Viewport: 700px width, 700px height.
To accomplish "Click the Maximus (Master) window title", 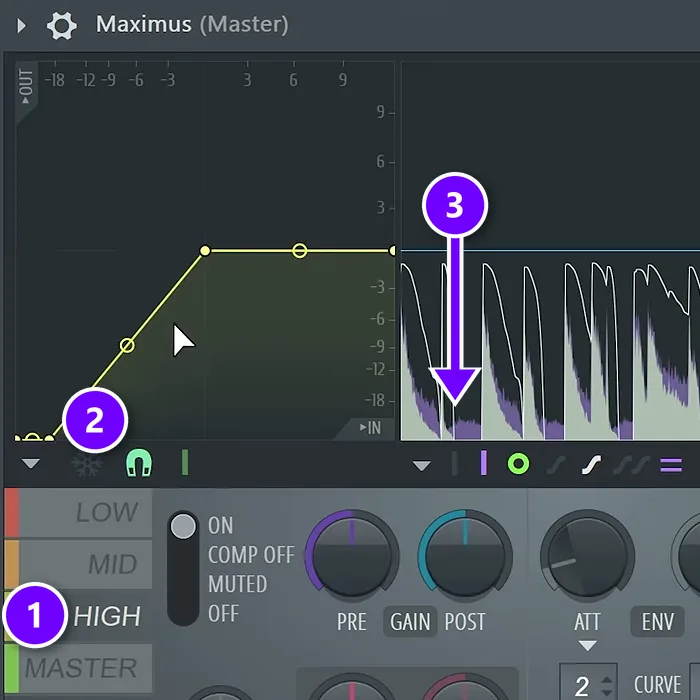I will pos(192,24).
